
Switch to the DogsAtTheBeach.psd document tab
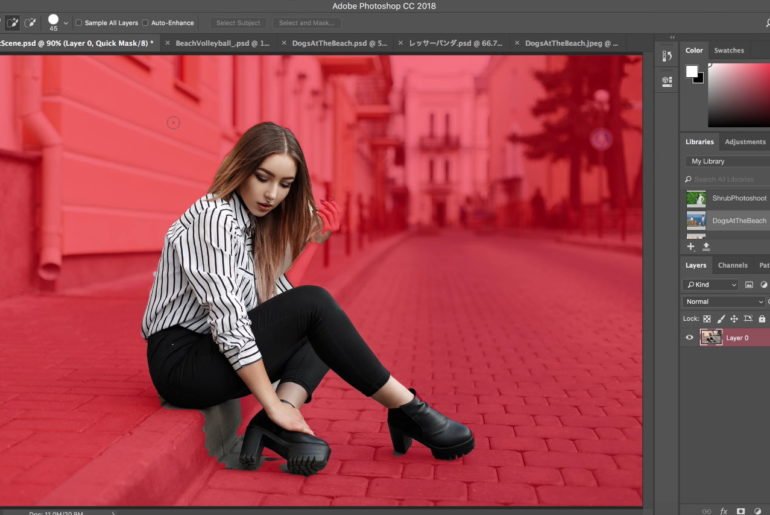339,43
